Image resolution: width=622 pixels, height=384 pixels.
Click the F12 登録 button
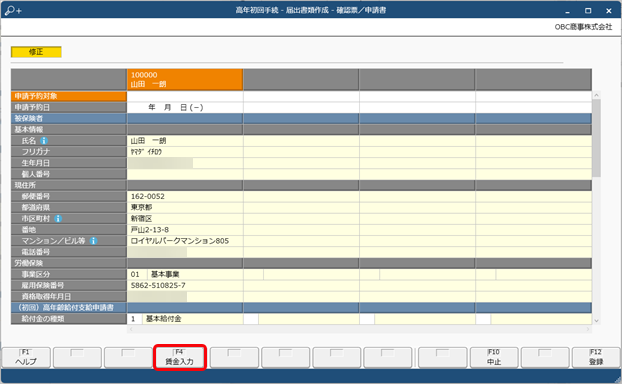(596, 357)
